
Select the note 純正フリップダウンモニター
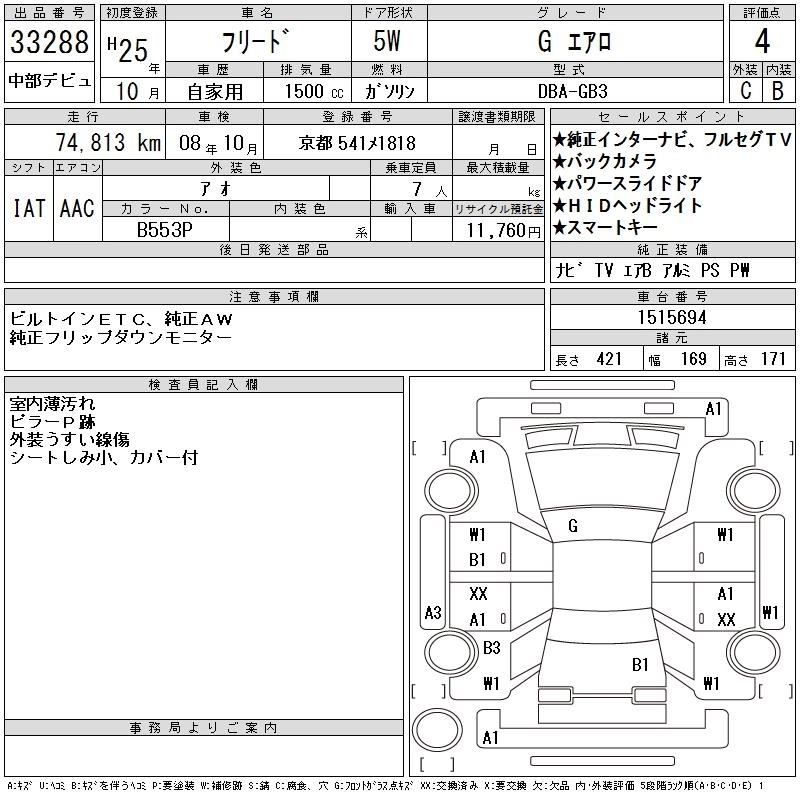120,337
